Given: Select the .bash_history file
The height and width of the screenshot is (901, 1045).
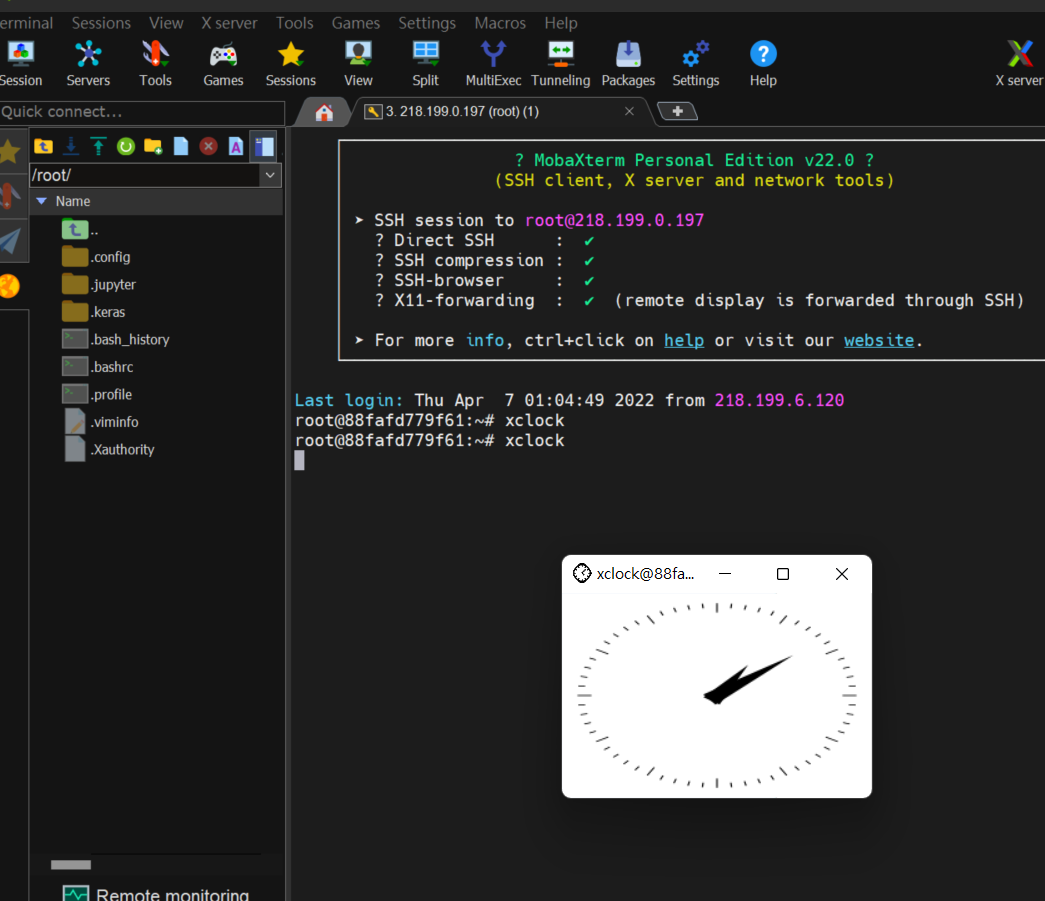Looking at the screenshot, I should [116, 340].
